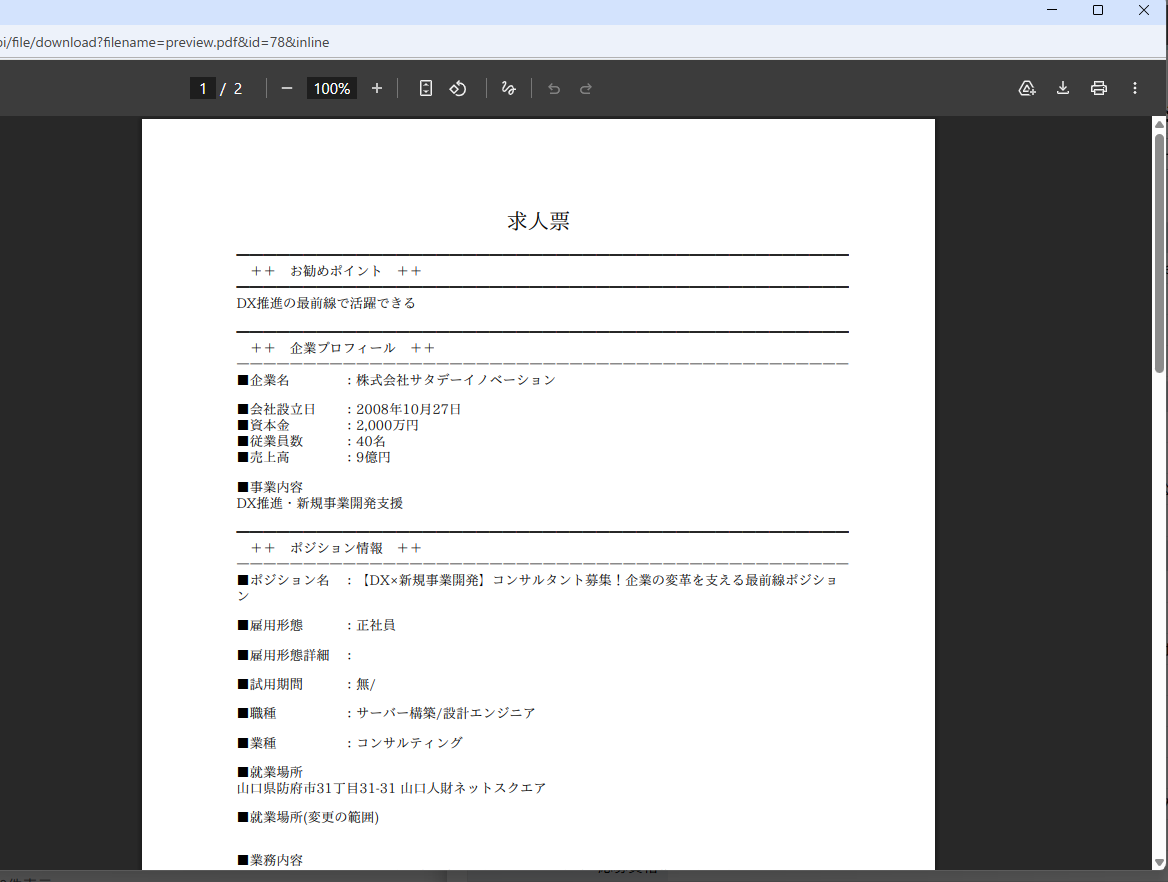Click the Fit to page icon
The image size is (1168, 882).
(426, 89)
